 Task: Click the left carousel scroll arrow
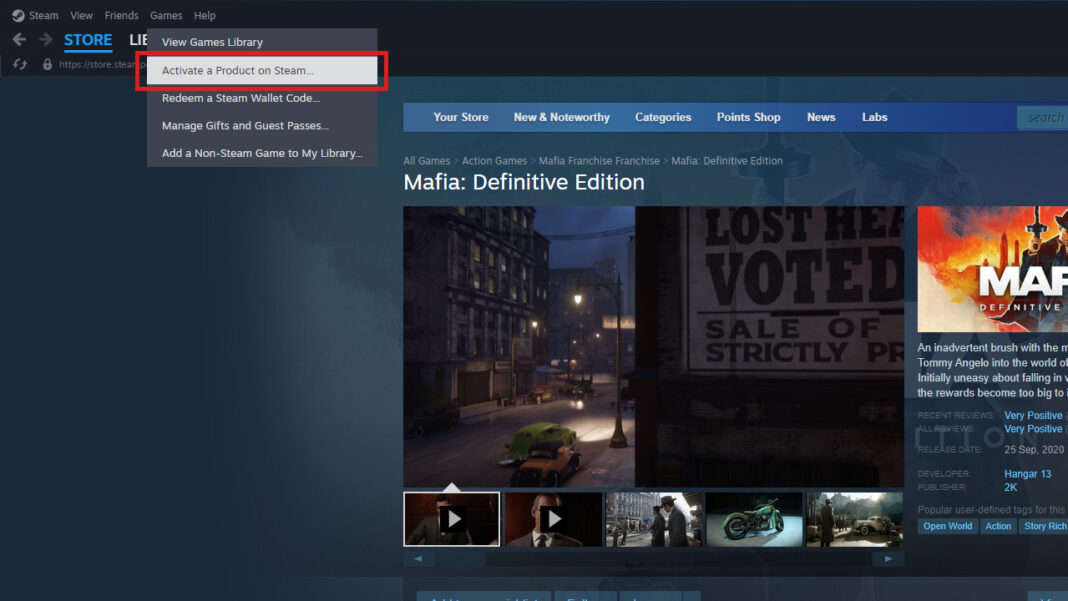tap(418, 559)
